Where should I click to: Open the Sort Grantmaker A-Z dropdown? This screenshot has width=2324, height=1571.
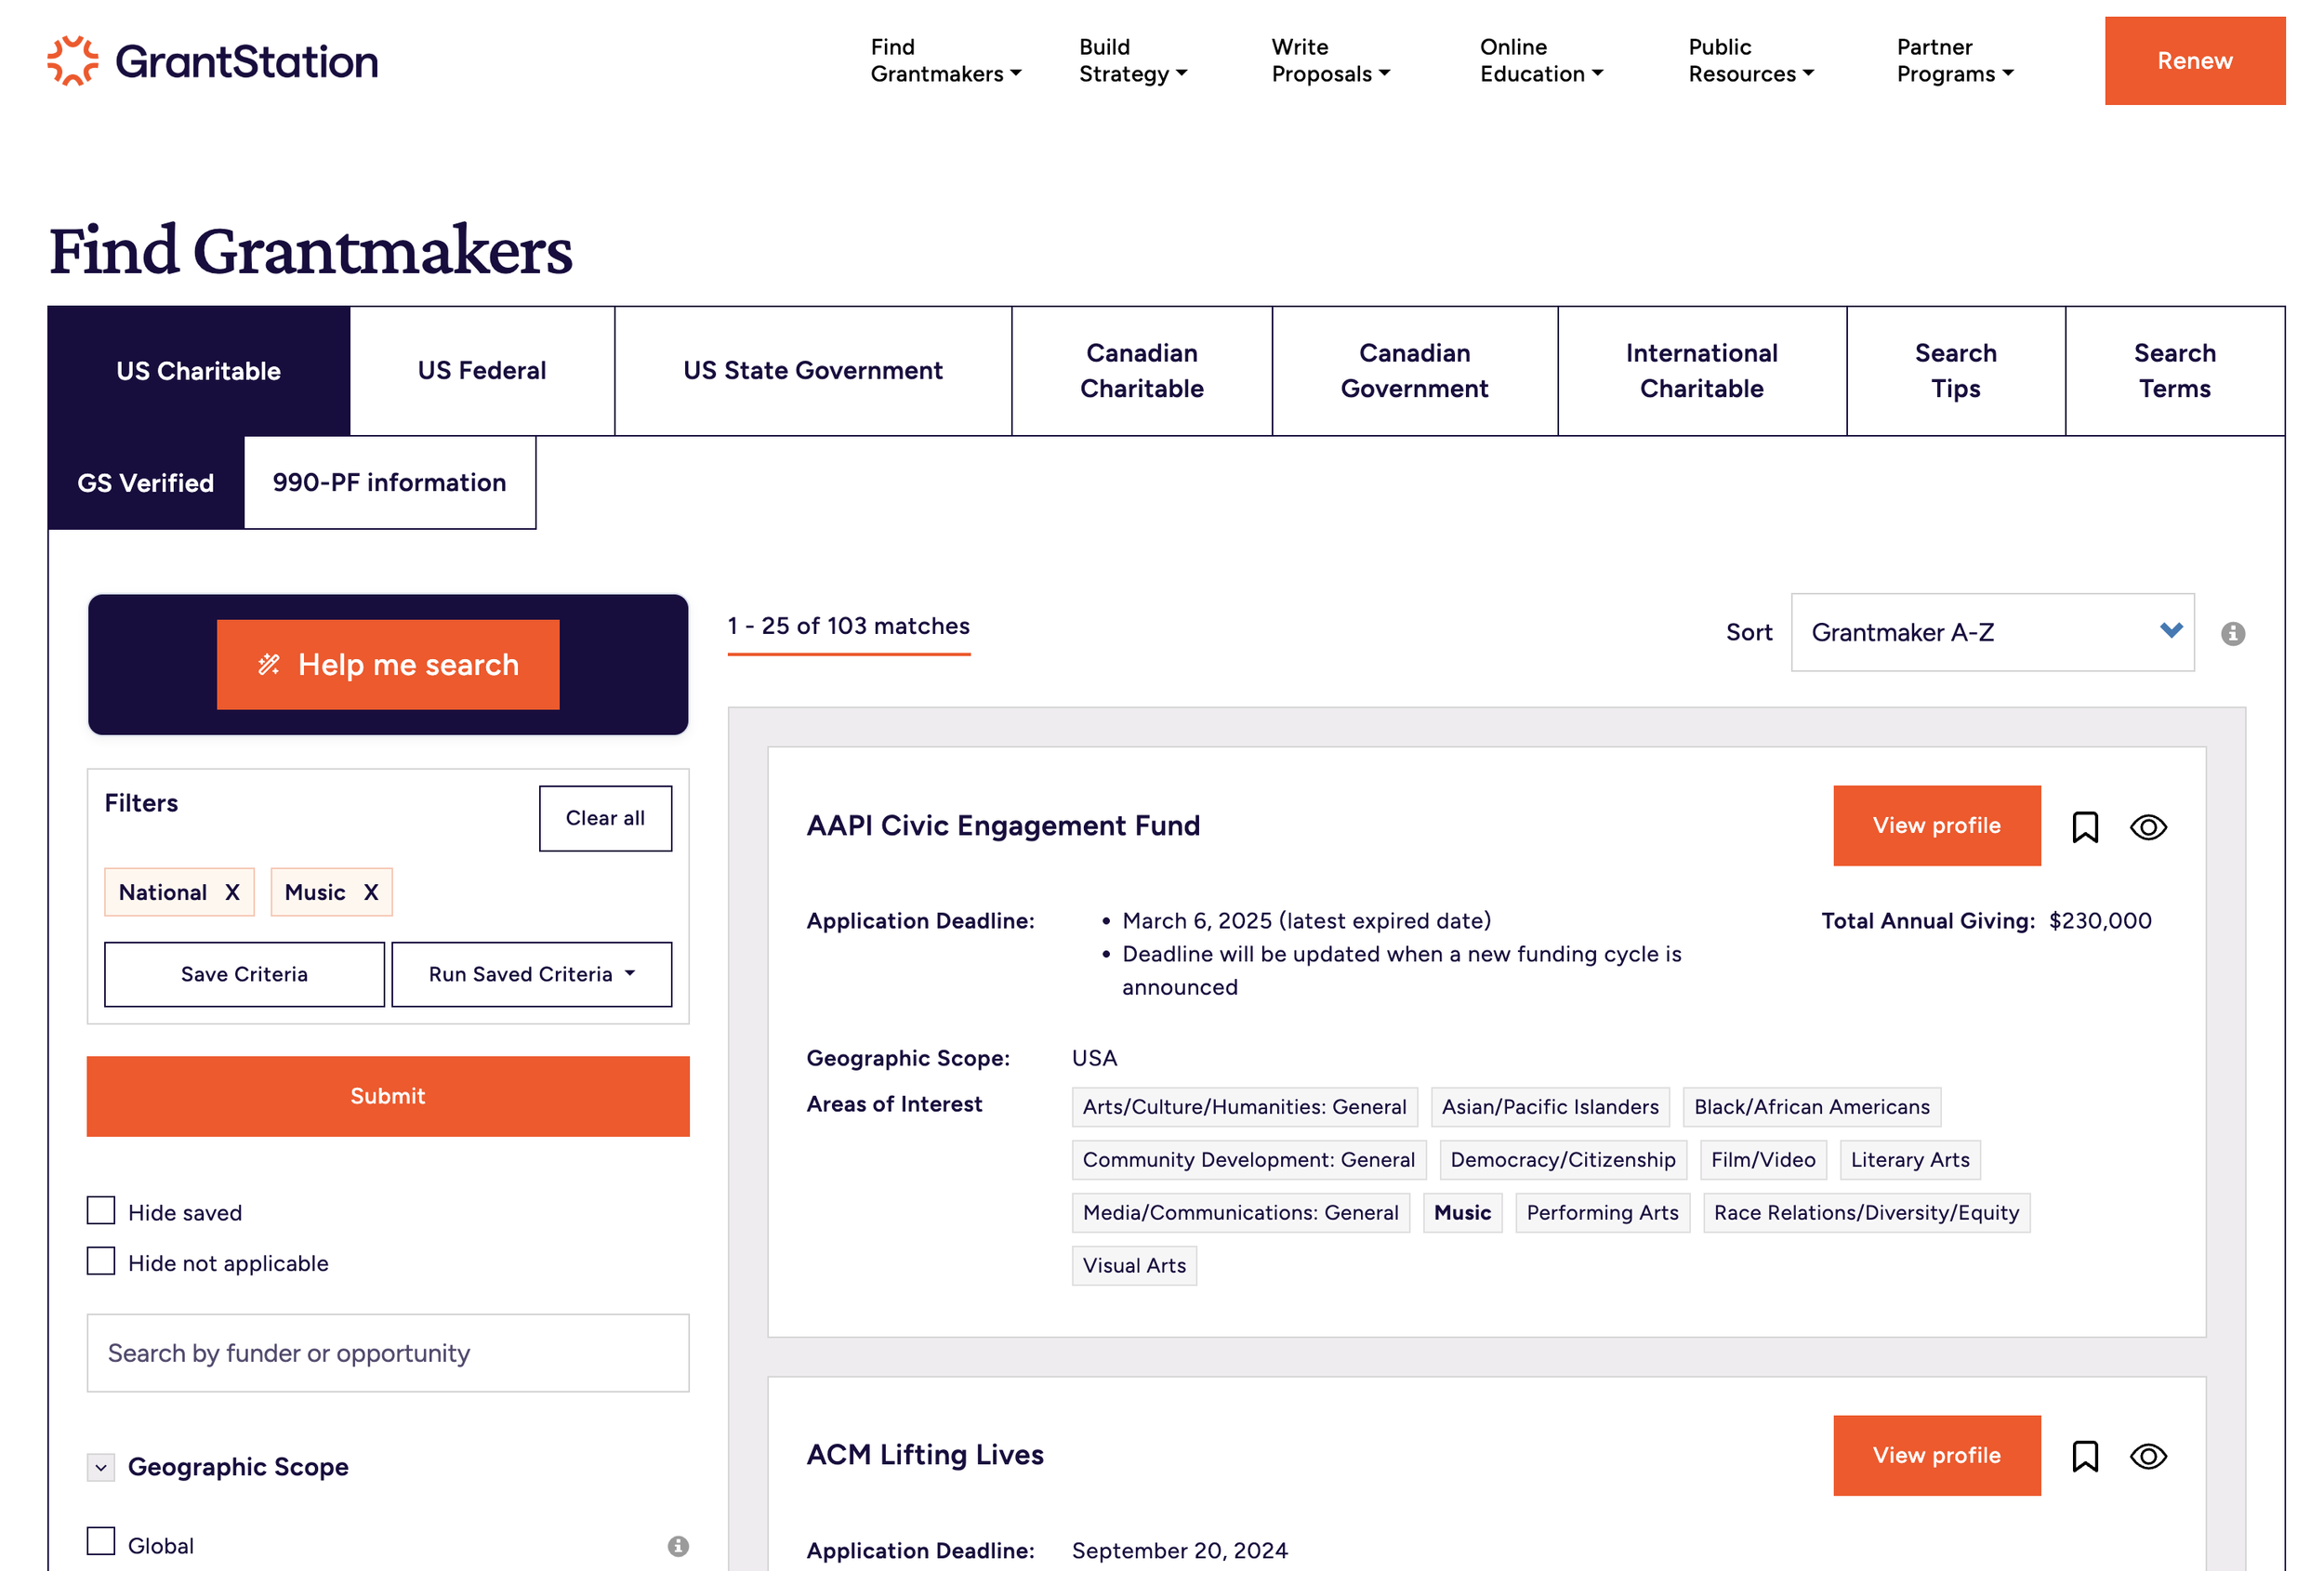tap(1991, 632)
